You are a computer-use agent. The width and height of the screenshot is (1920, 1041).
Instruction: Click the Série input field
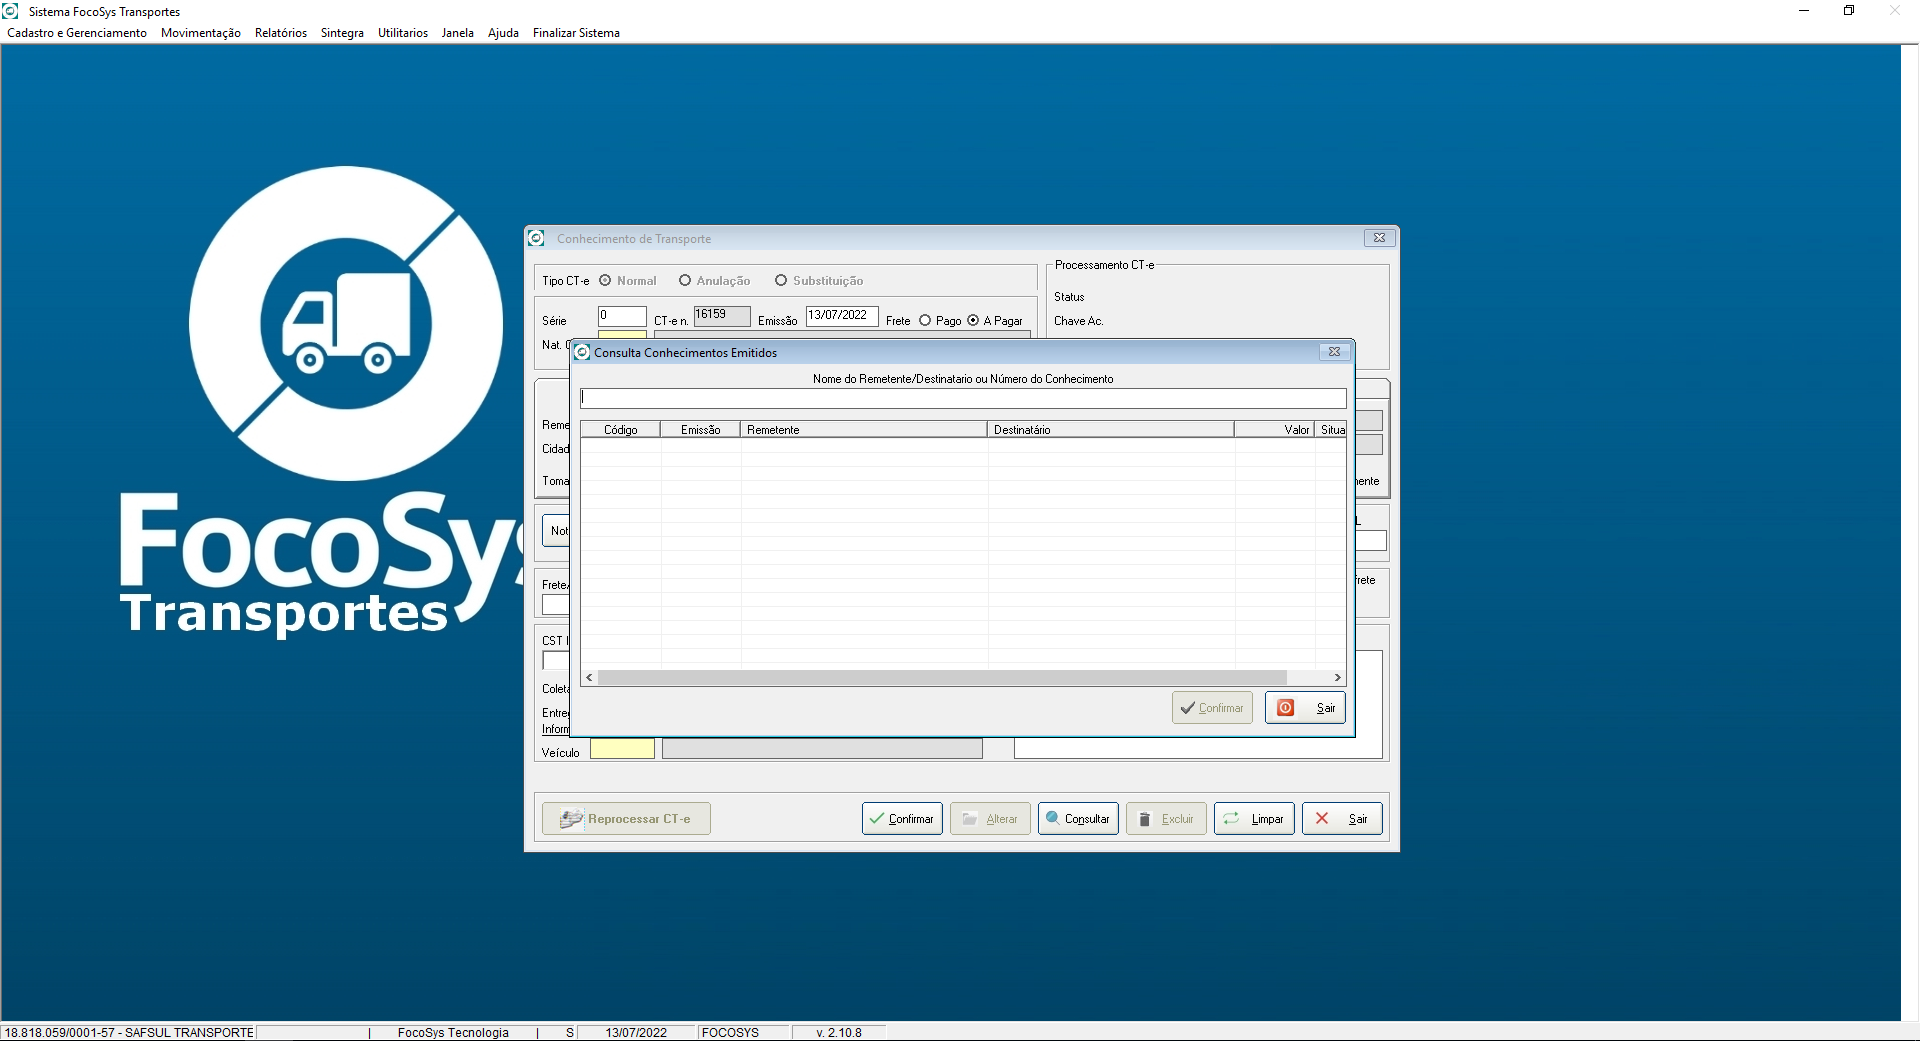pos(622,316)
